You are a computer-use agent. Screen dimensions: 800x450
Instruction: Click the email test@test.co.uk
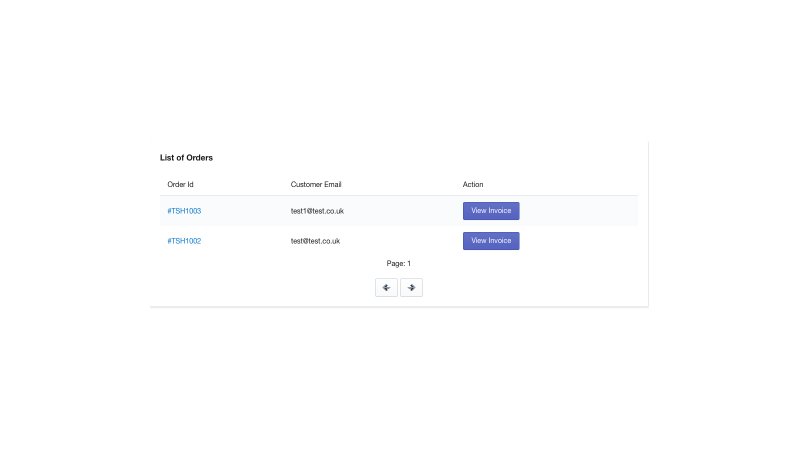315,241
